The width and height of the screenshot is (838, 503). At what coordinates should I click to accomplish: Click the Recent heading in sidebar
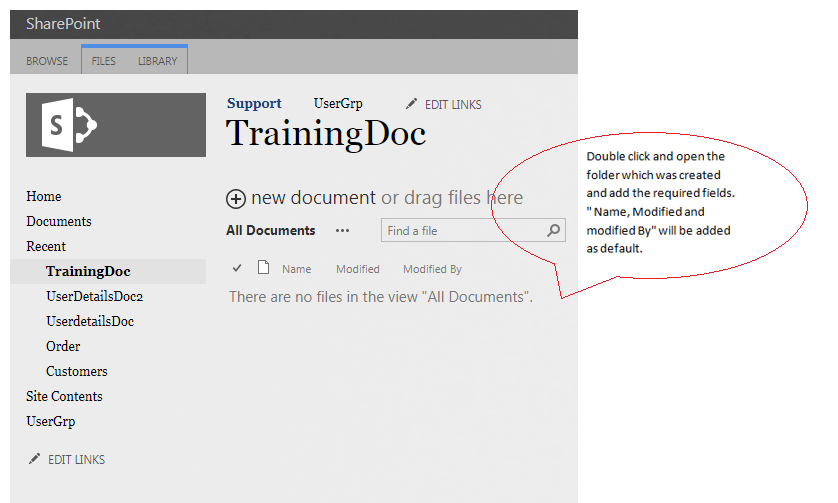point(46,246)
